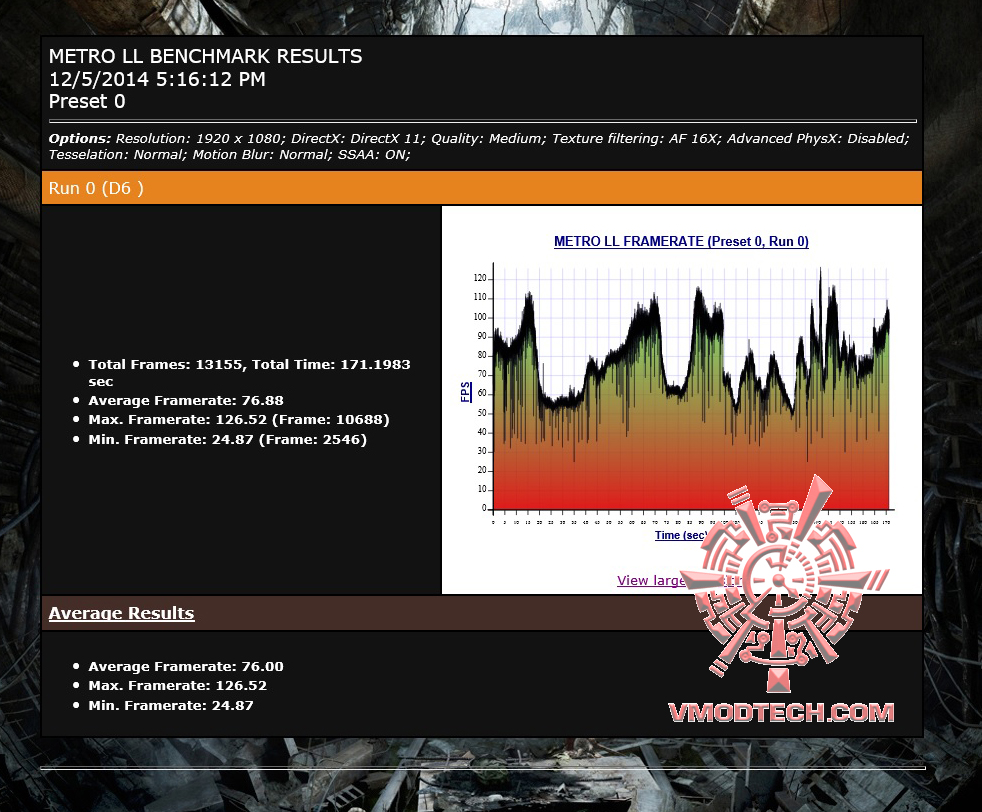The width and height of the screenshot is (982, 812).
Task: Click 'Max. Framerate: 126.52' in Average Results
Action: (177, 686)
